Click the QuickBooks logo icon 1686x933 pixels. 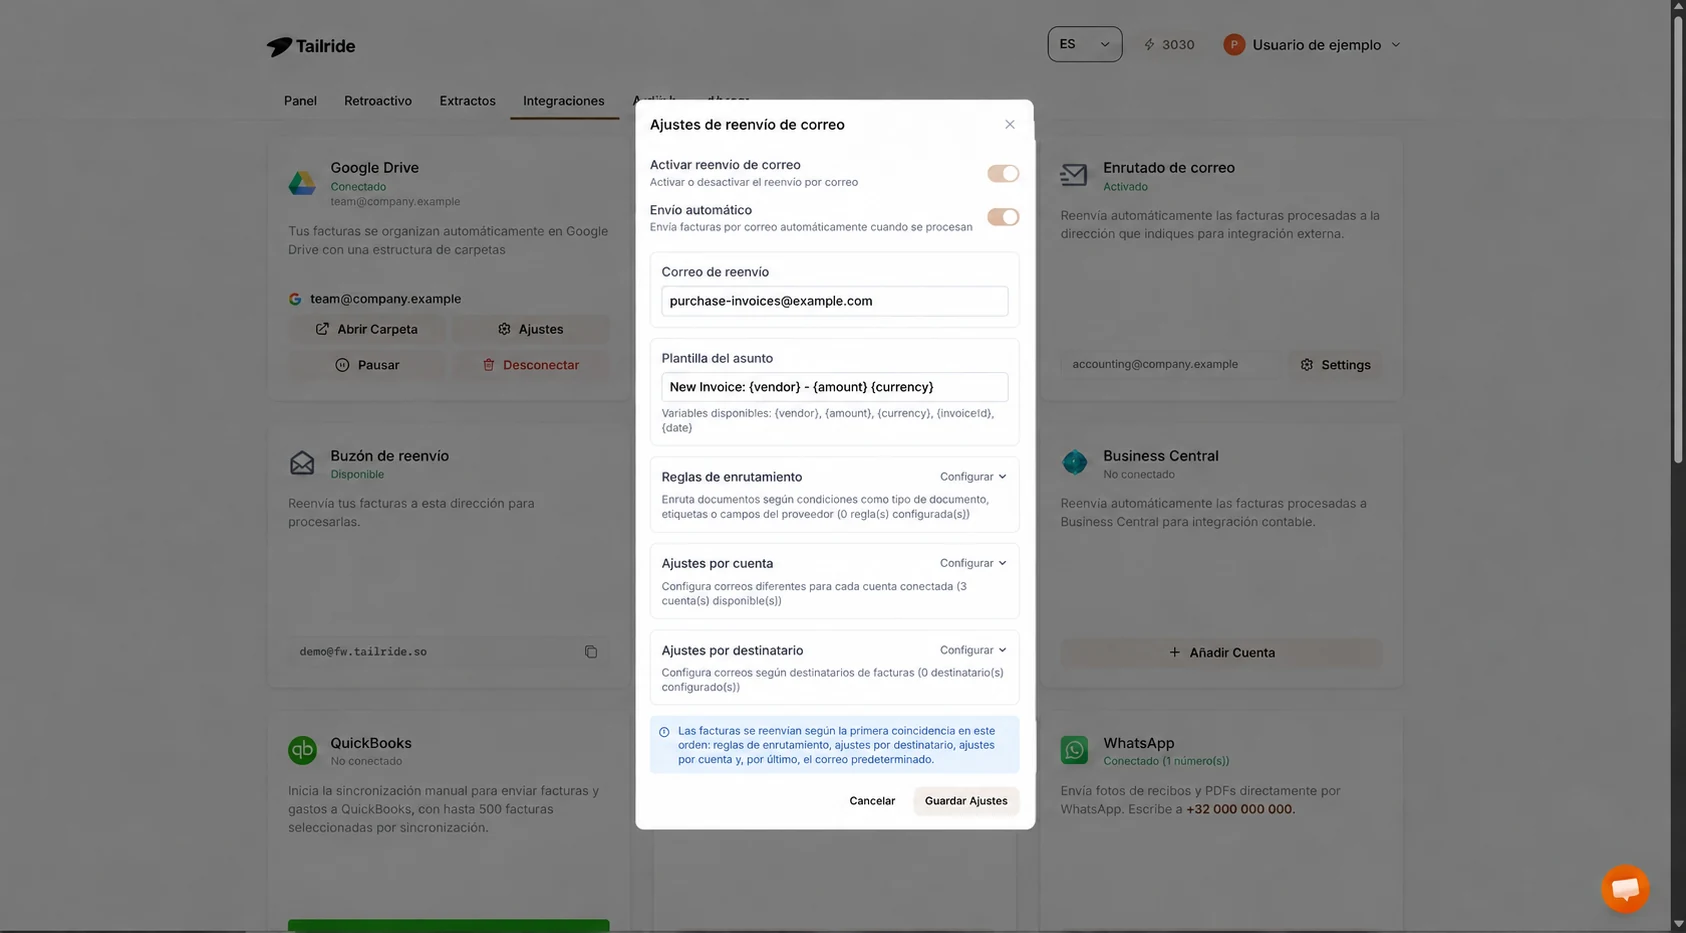[302, 749]
